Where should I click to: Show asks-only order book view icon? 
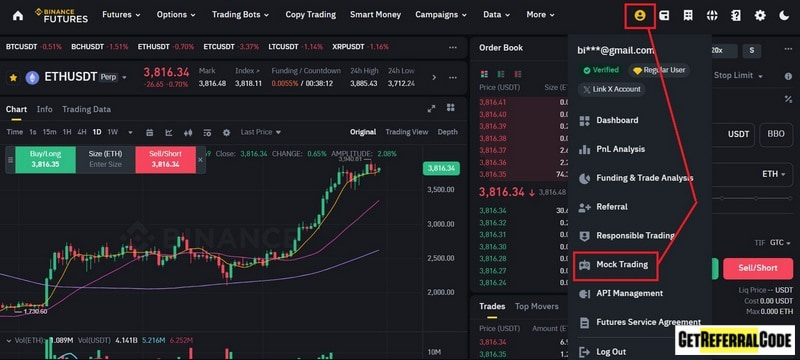[x=518, y=74]
